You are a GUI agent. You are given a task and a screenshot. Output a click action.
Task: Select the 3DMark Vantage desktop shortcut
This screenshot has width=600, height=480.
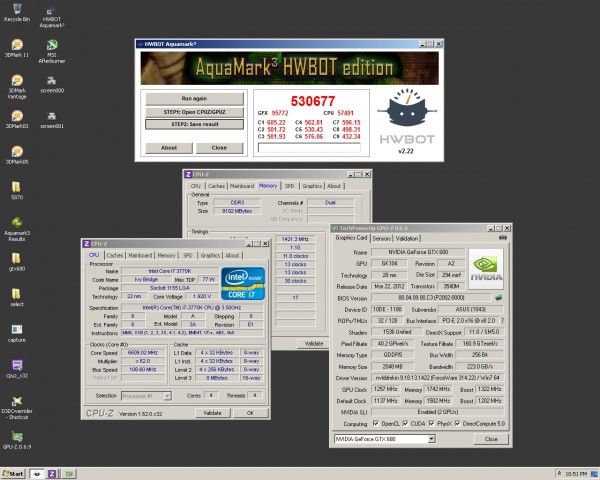pos(17,87)
